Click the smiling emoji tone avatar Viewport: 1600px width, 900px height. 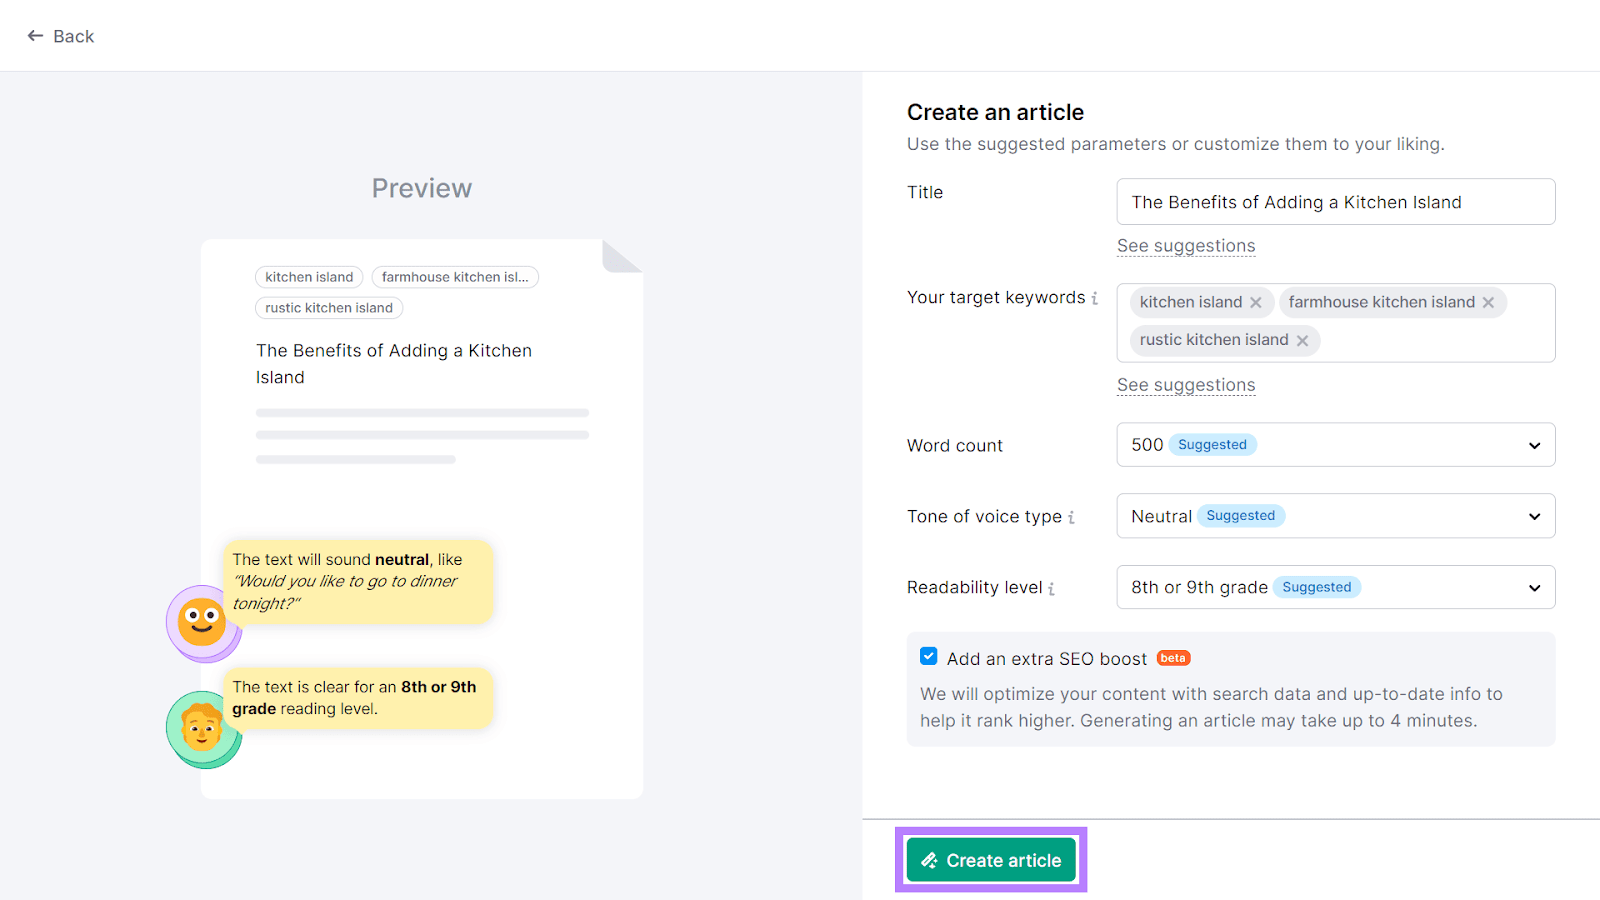click(x=202, y=622)
